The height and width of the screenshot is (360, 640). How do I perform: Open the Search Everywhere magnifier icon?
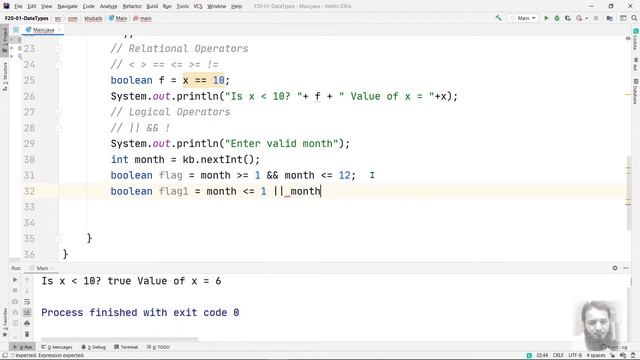click(x=634, y=18)
